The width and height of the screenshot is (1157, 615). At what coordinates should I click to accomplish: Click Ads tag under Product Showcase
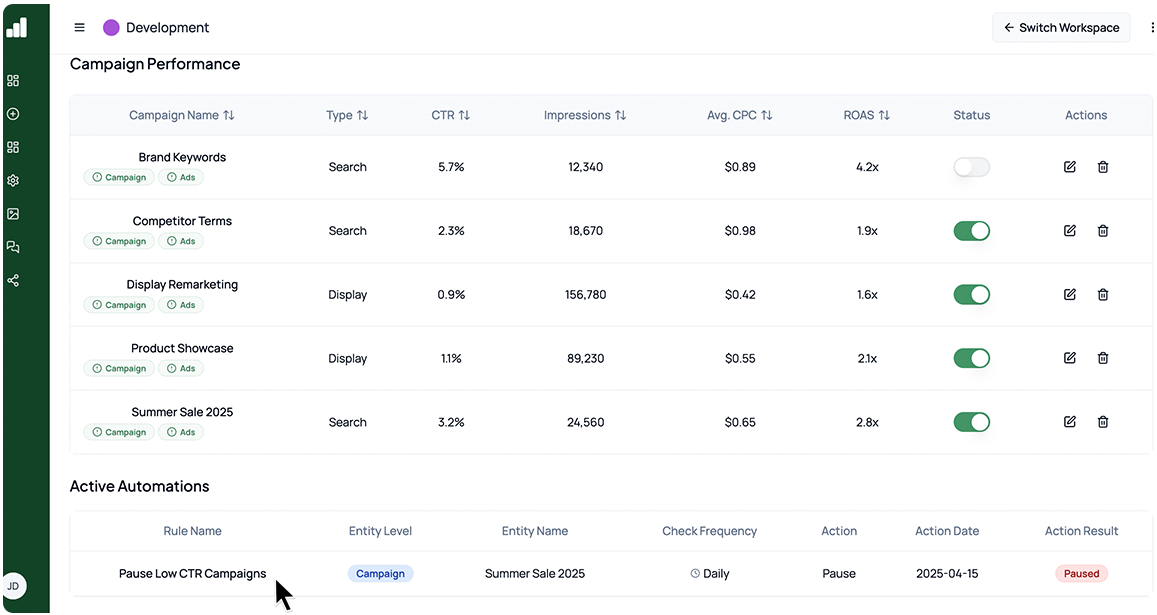[x=181, y=368]
